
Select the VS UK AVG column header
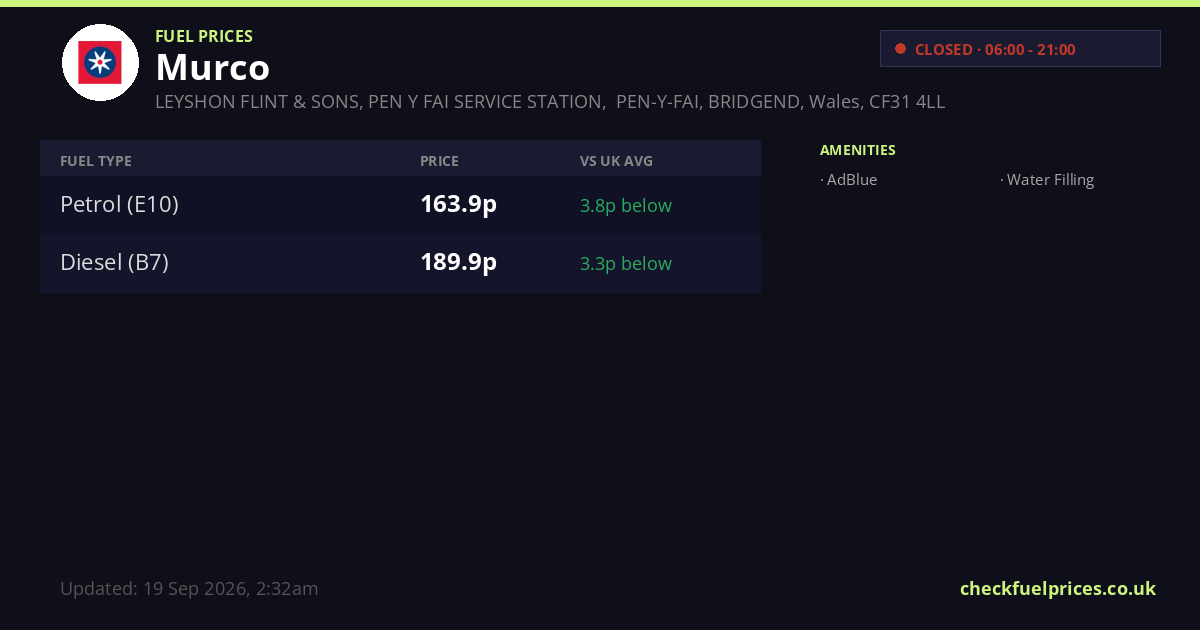click(616, 161)
